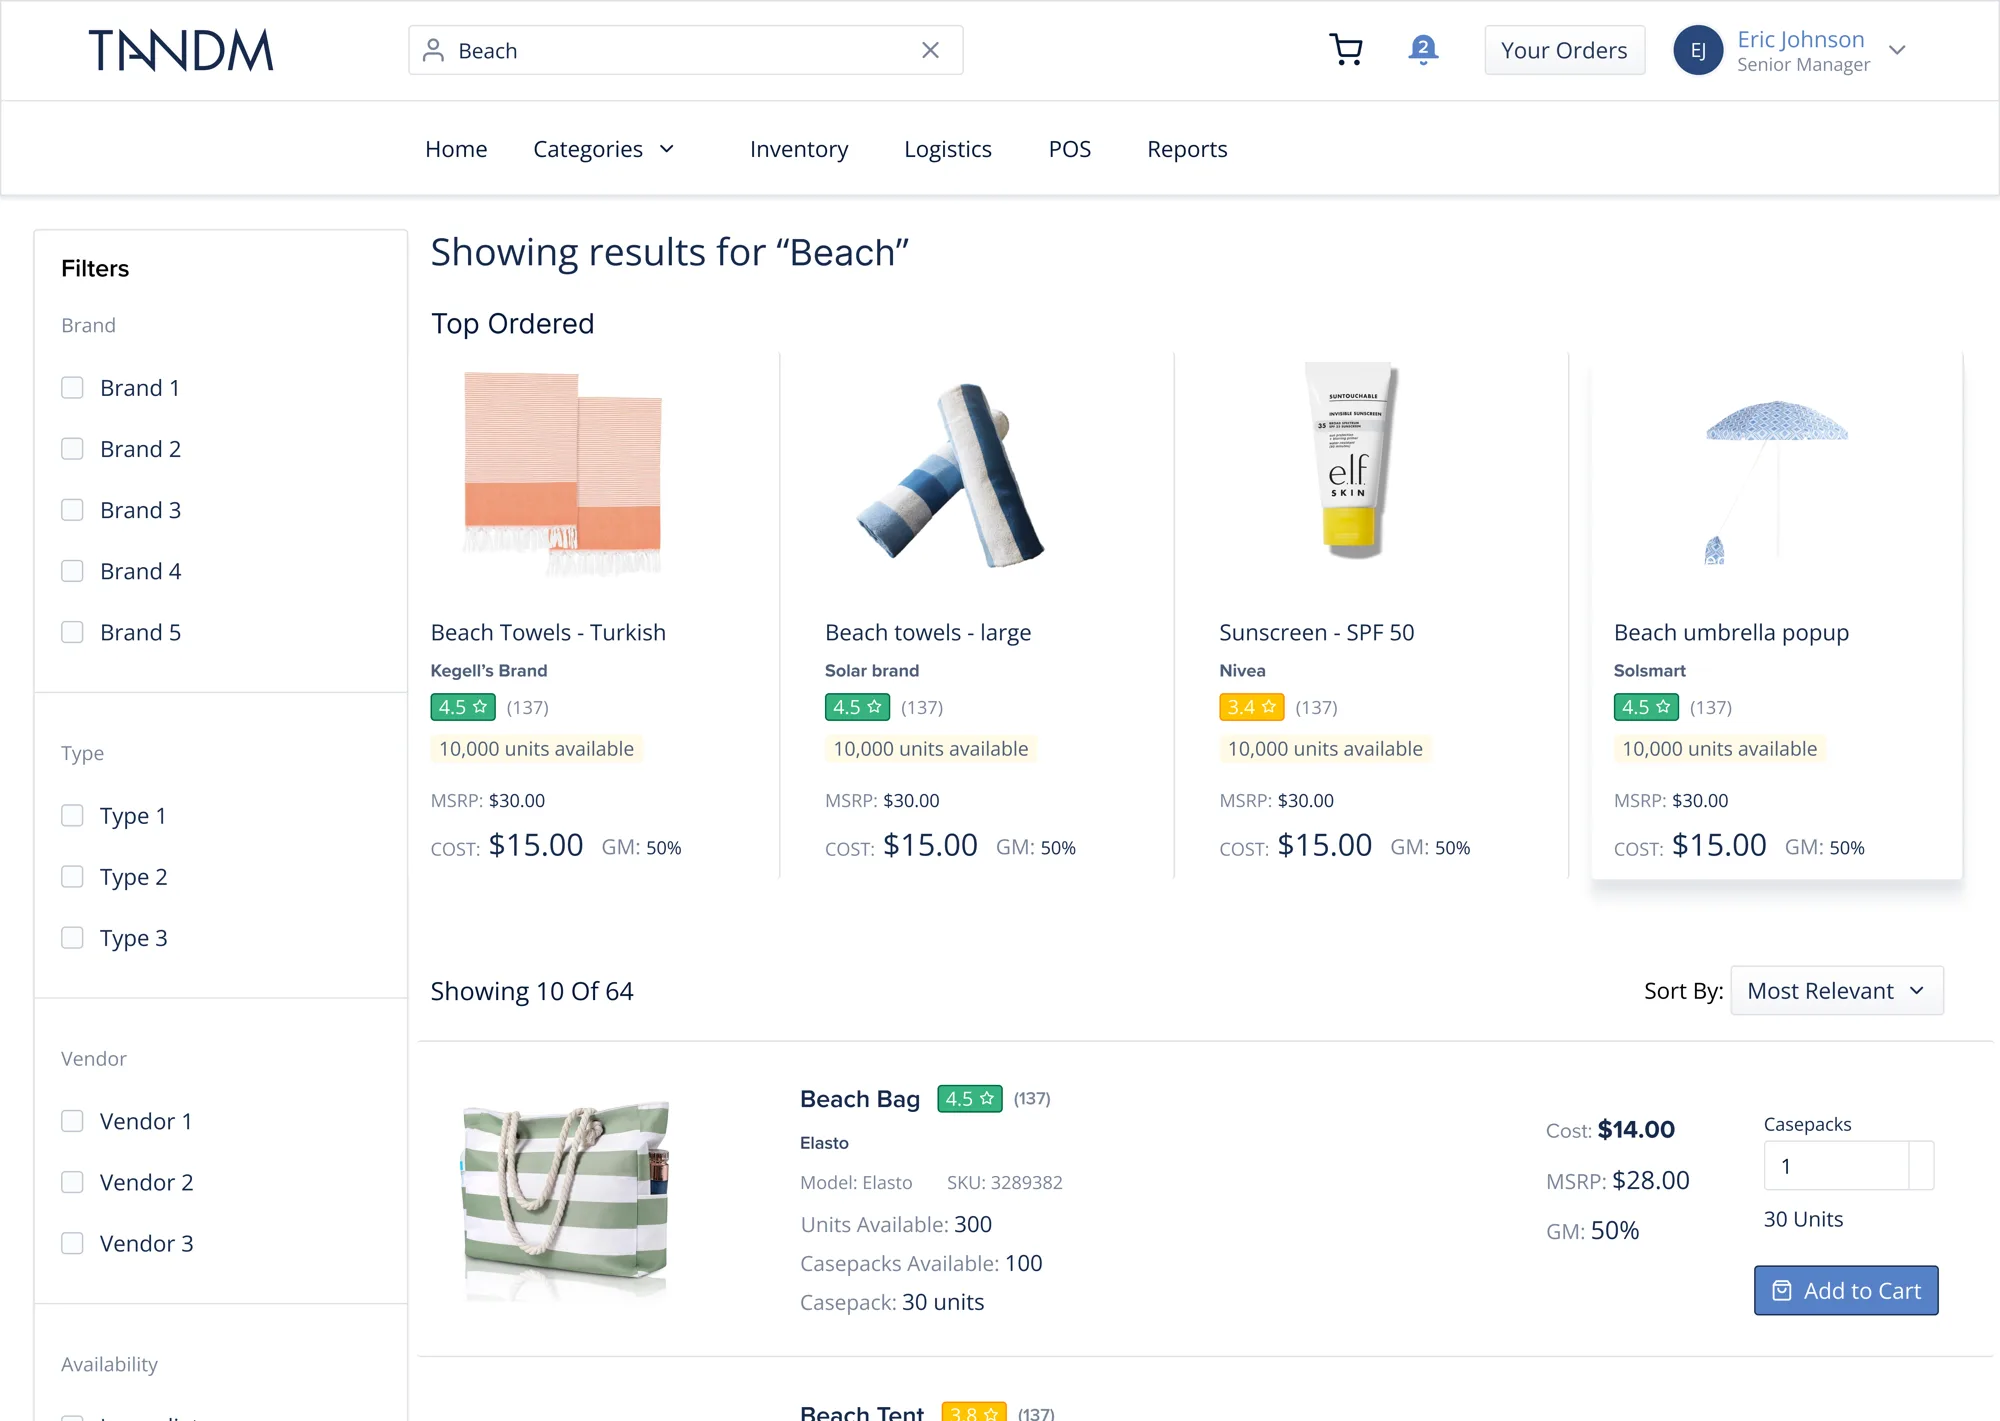Switch to the Logistics section
The image size is (2000, 1421).
[x=948, y=149]
